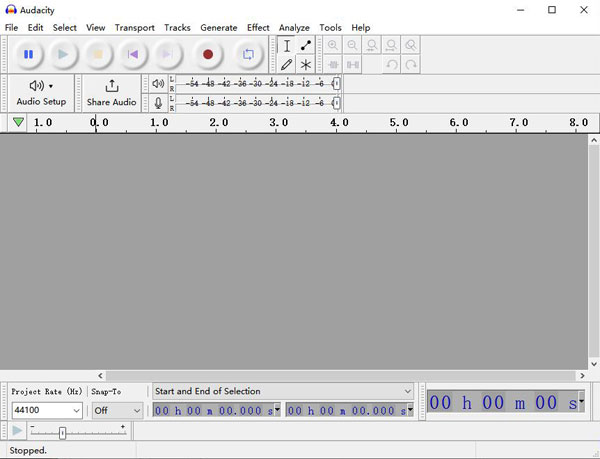Click the selection start time field

(214, 410)
